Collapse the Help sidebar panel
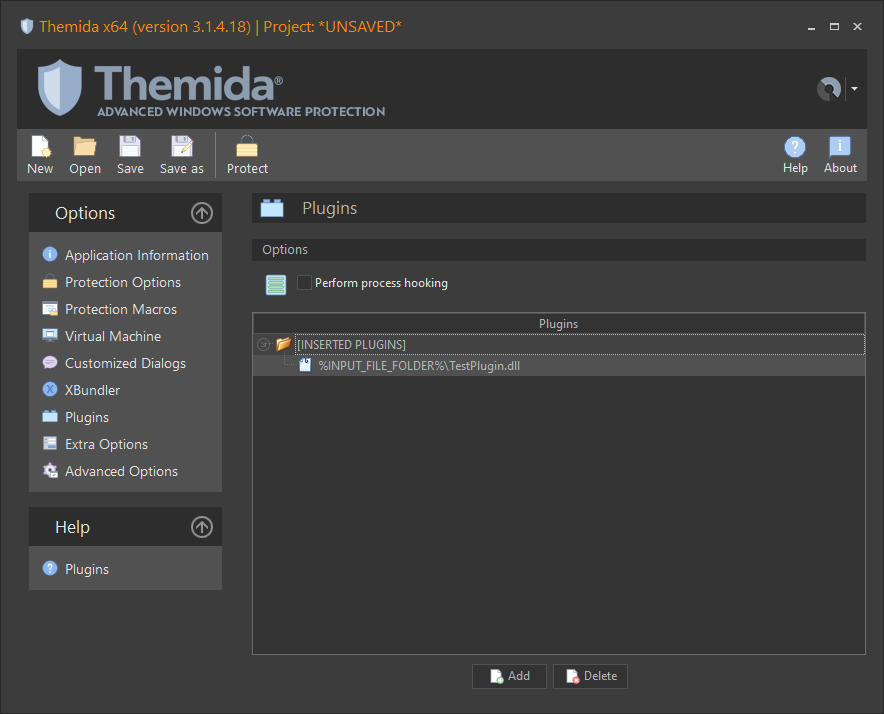Screen dimensions: 884x714 click(202, 527)
